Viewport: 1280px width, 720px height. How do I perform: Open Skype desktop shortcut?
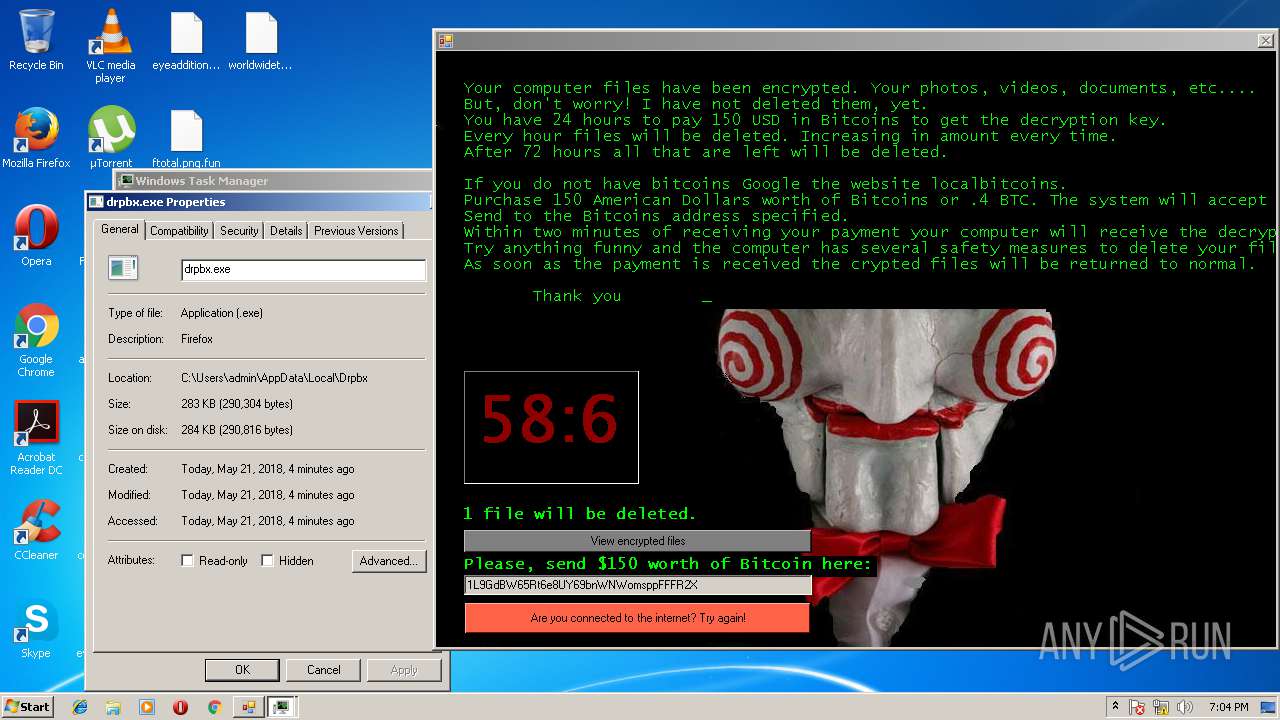coord(36,628)
